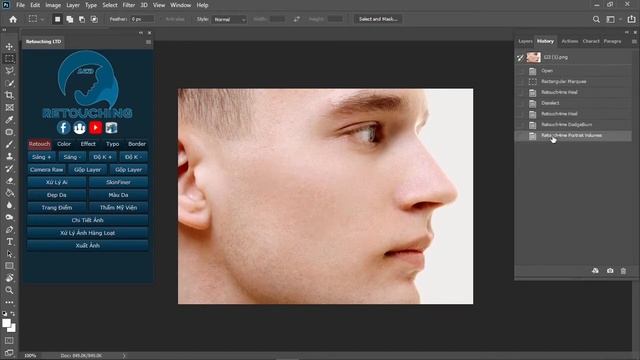Viewport: 640px width, 360px height.
Task: Choose Add to selection mode icon
Action: pyautogui.click(x=70, y=19)
